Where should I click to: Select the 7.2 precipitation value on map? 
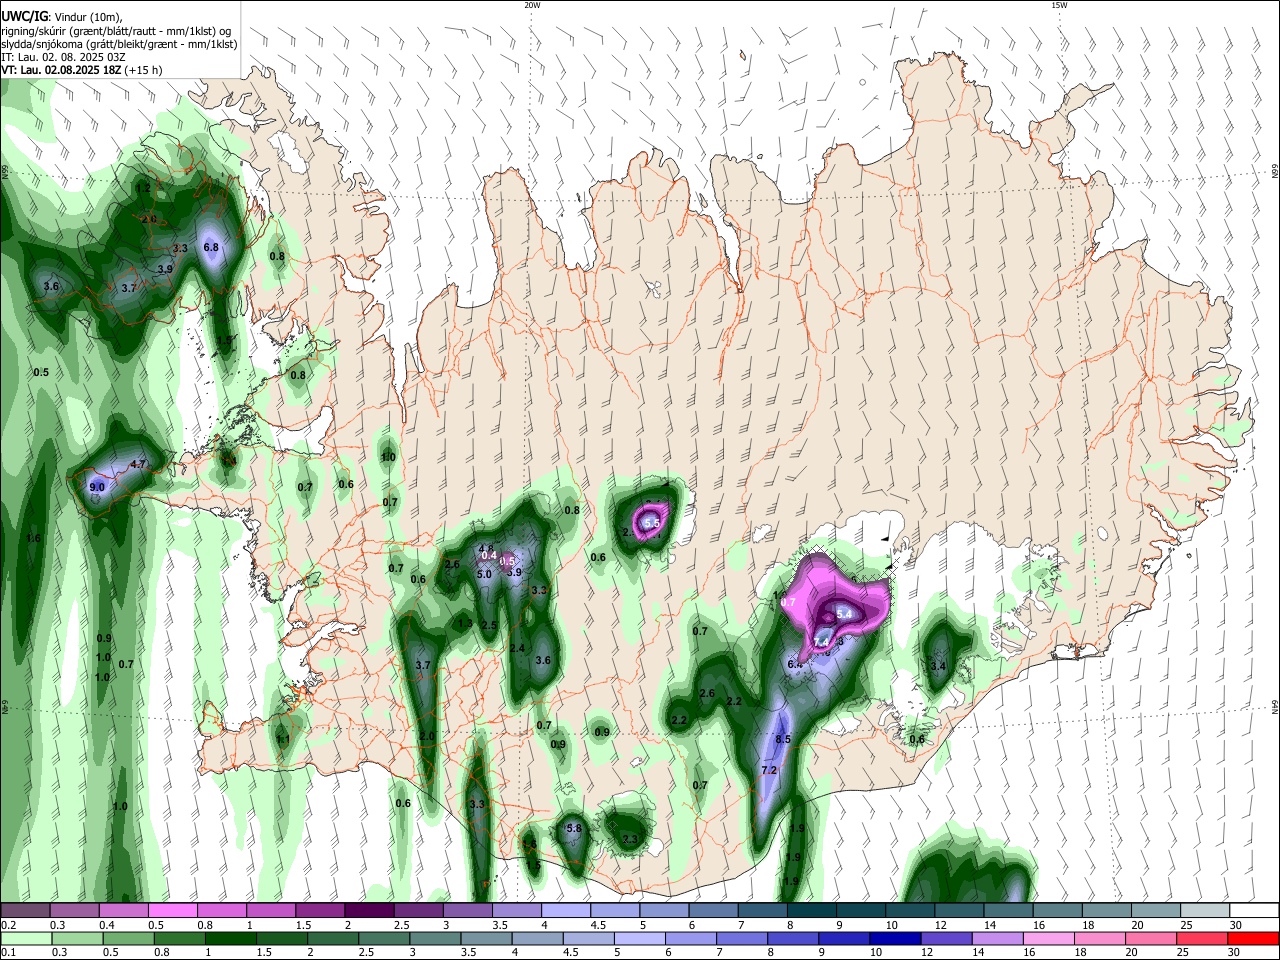click(769, 770)
